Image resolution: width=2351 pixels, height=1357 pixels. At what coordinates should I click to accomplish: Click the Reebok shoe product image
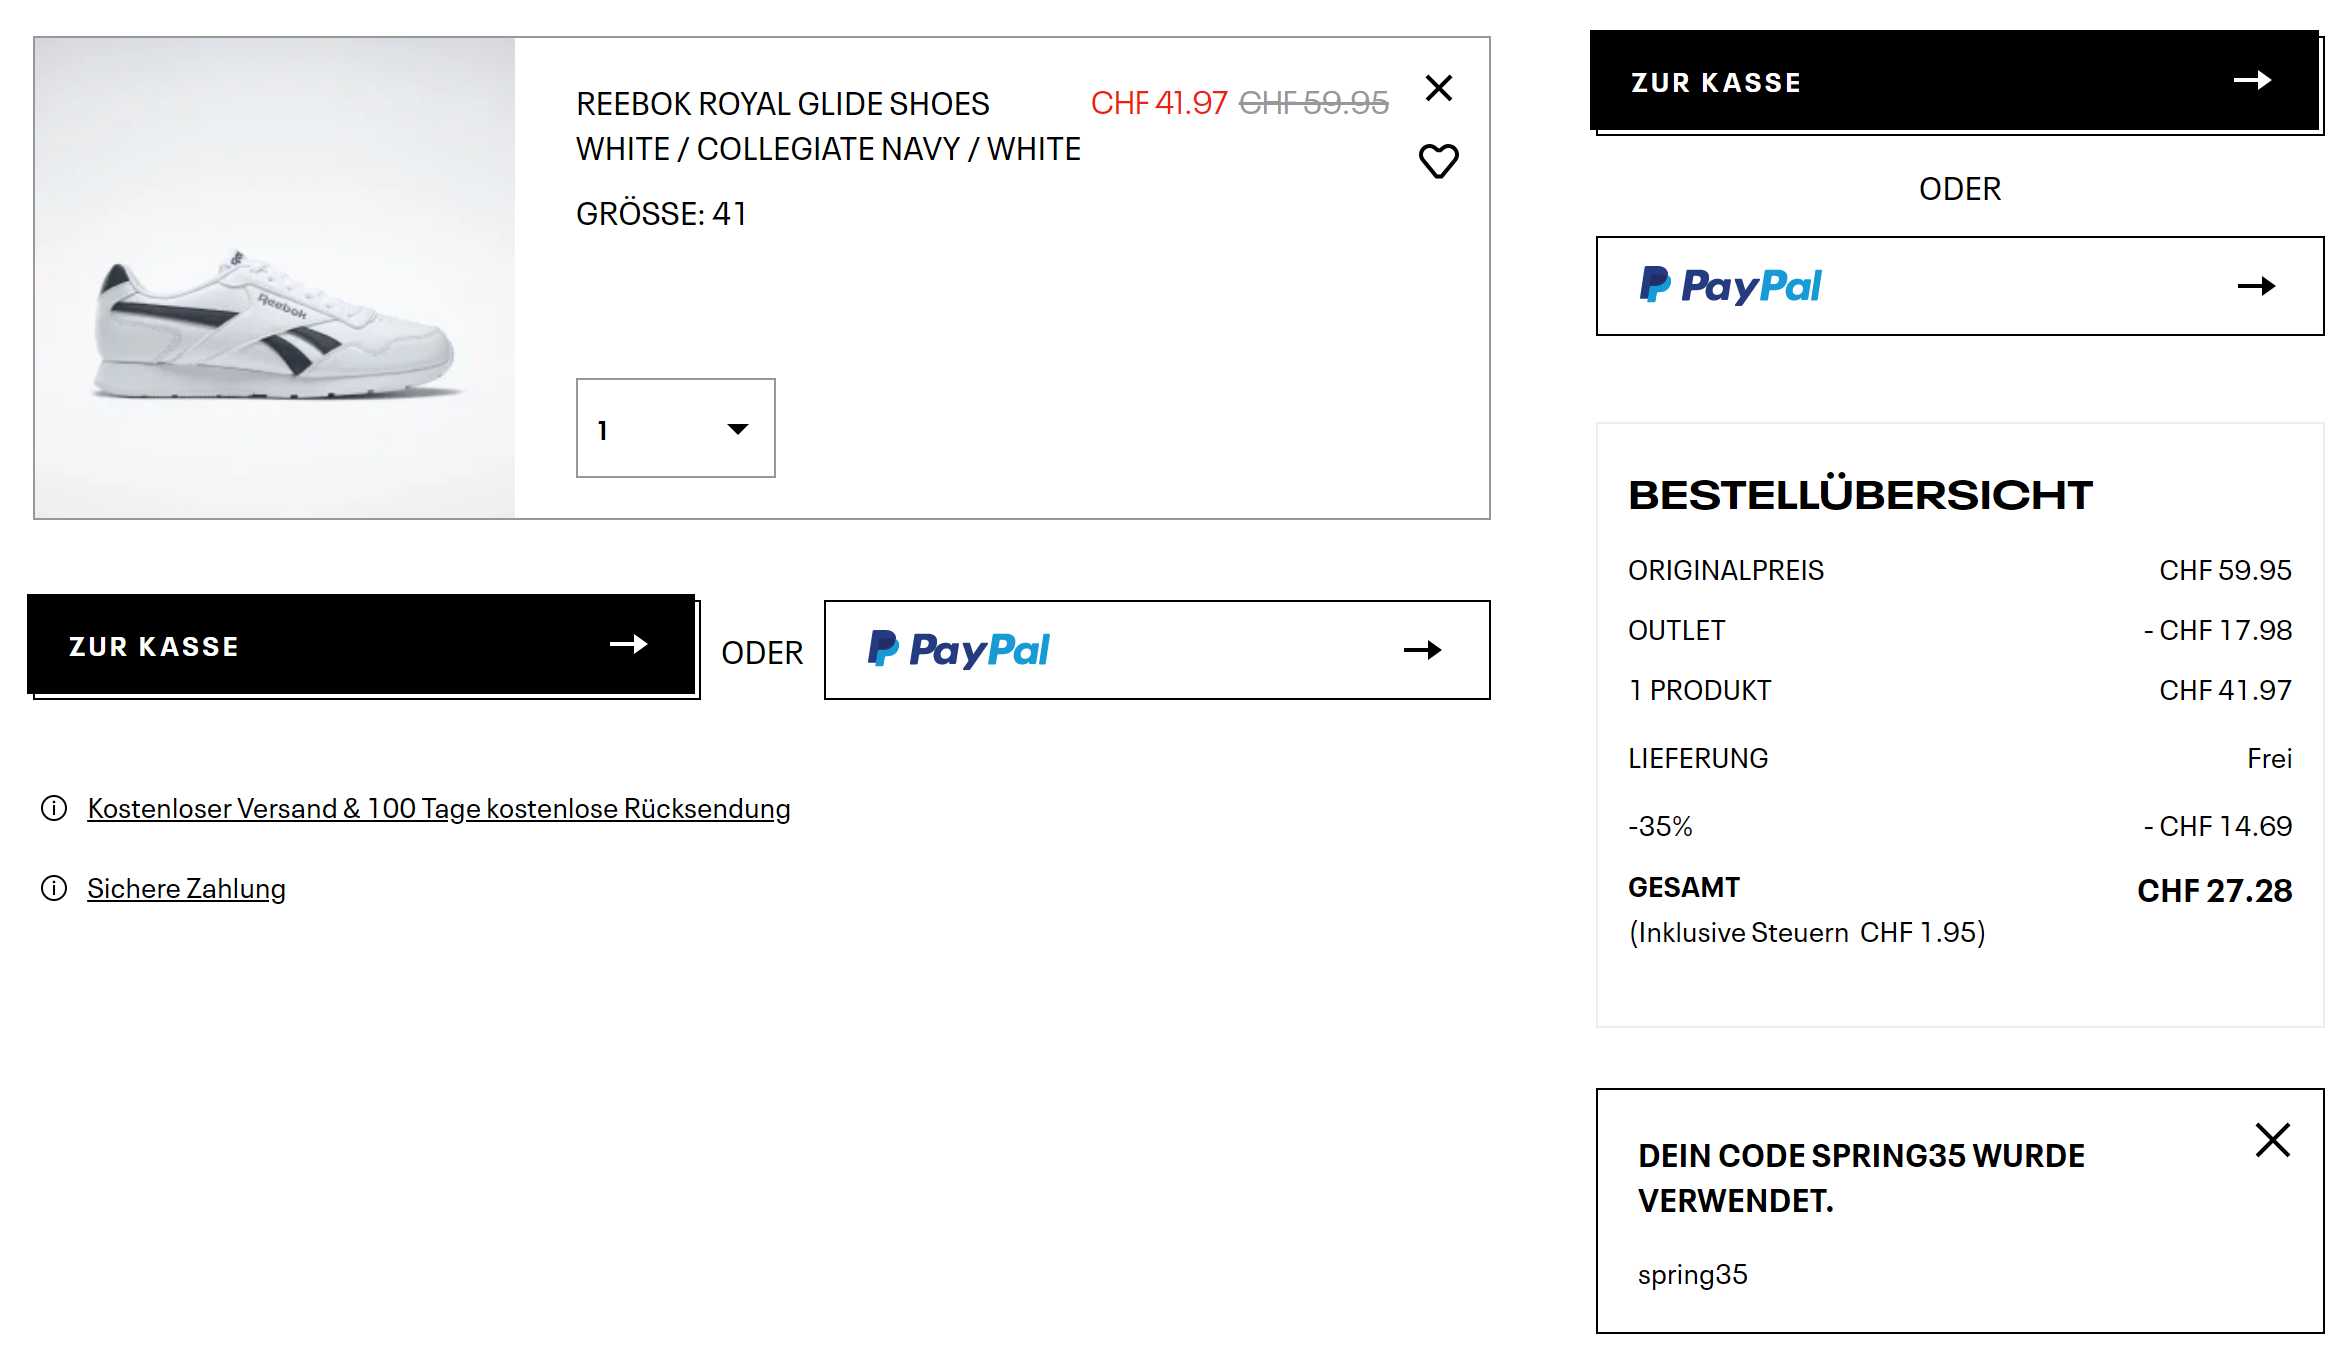[x=275, y=278]
